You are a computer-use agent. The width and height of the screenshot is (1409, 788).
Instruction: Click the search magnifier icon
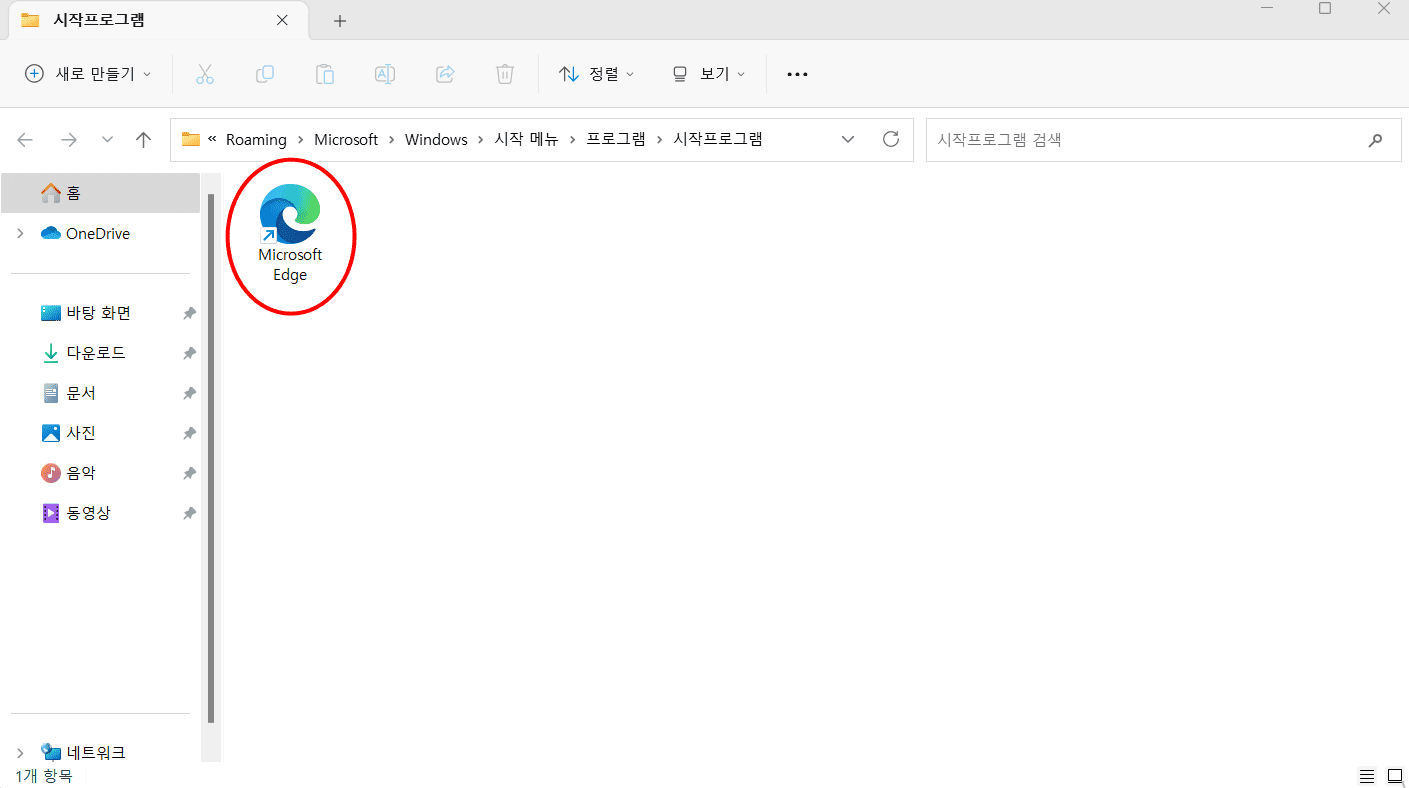(1376, 140)
